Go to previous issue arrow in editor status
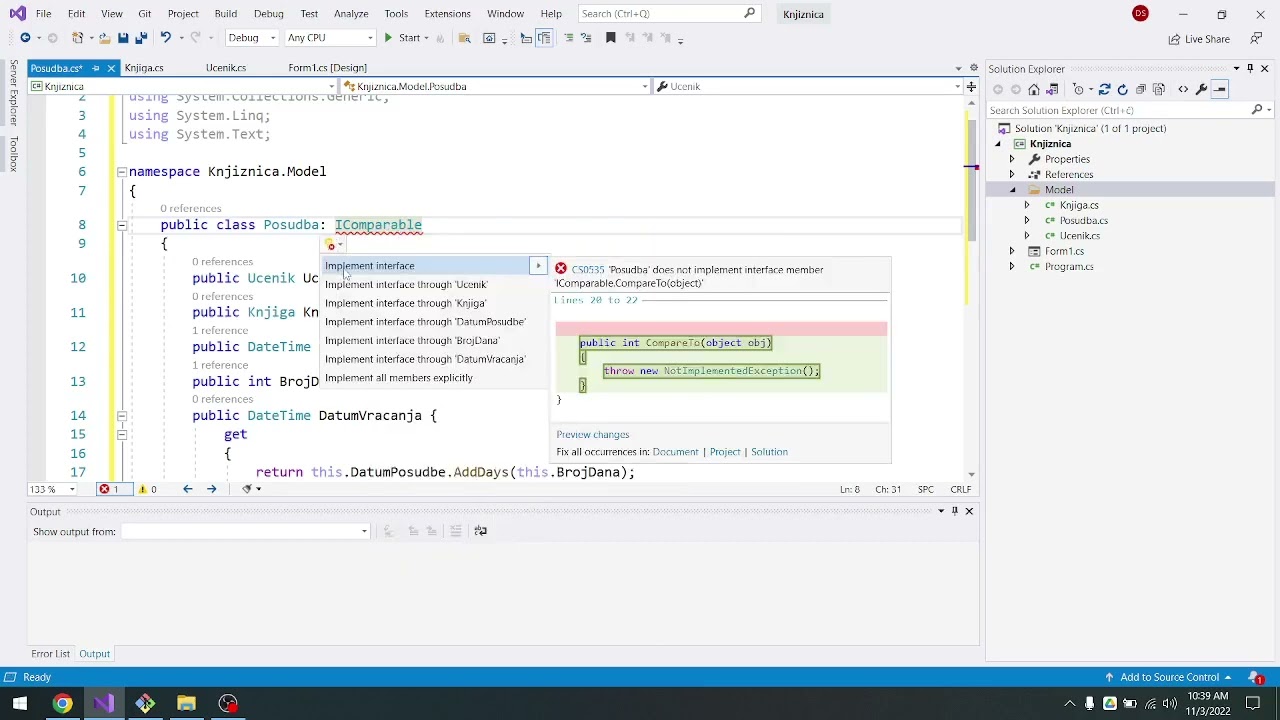Image resolution: width=1280 pixels, height=720 pixels. tap(187, 489)
